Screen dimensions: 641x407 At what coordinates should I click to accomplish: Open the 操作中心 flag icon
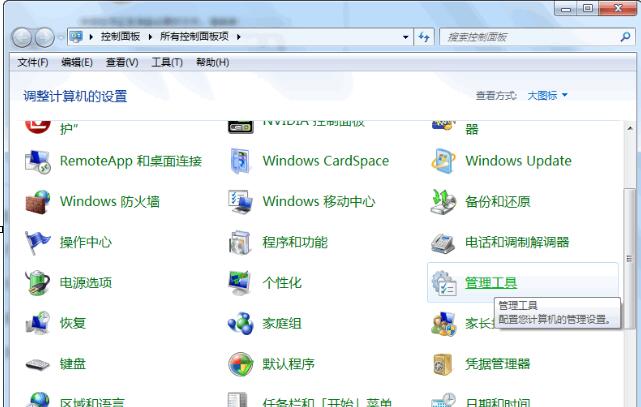(38, 242)
